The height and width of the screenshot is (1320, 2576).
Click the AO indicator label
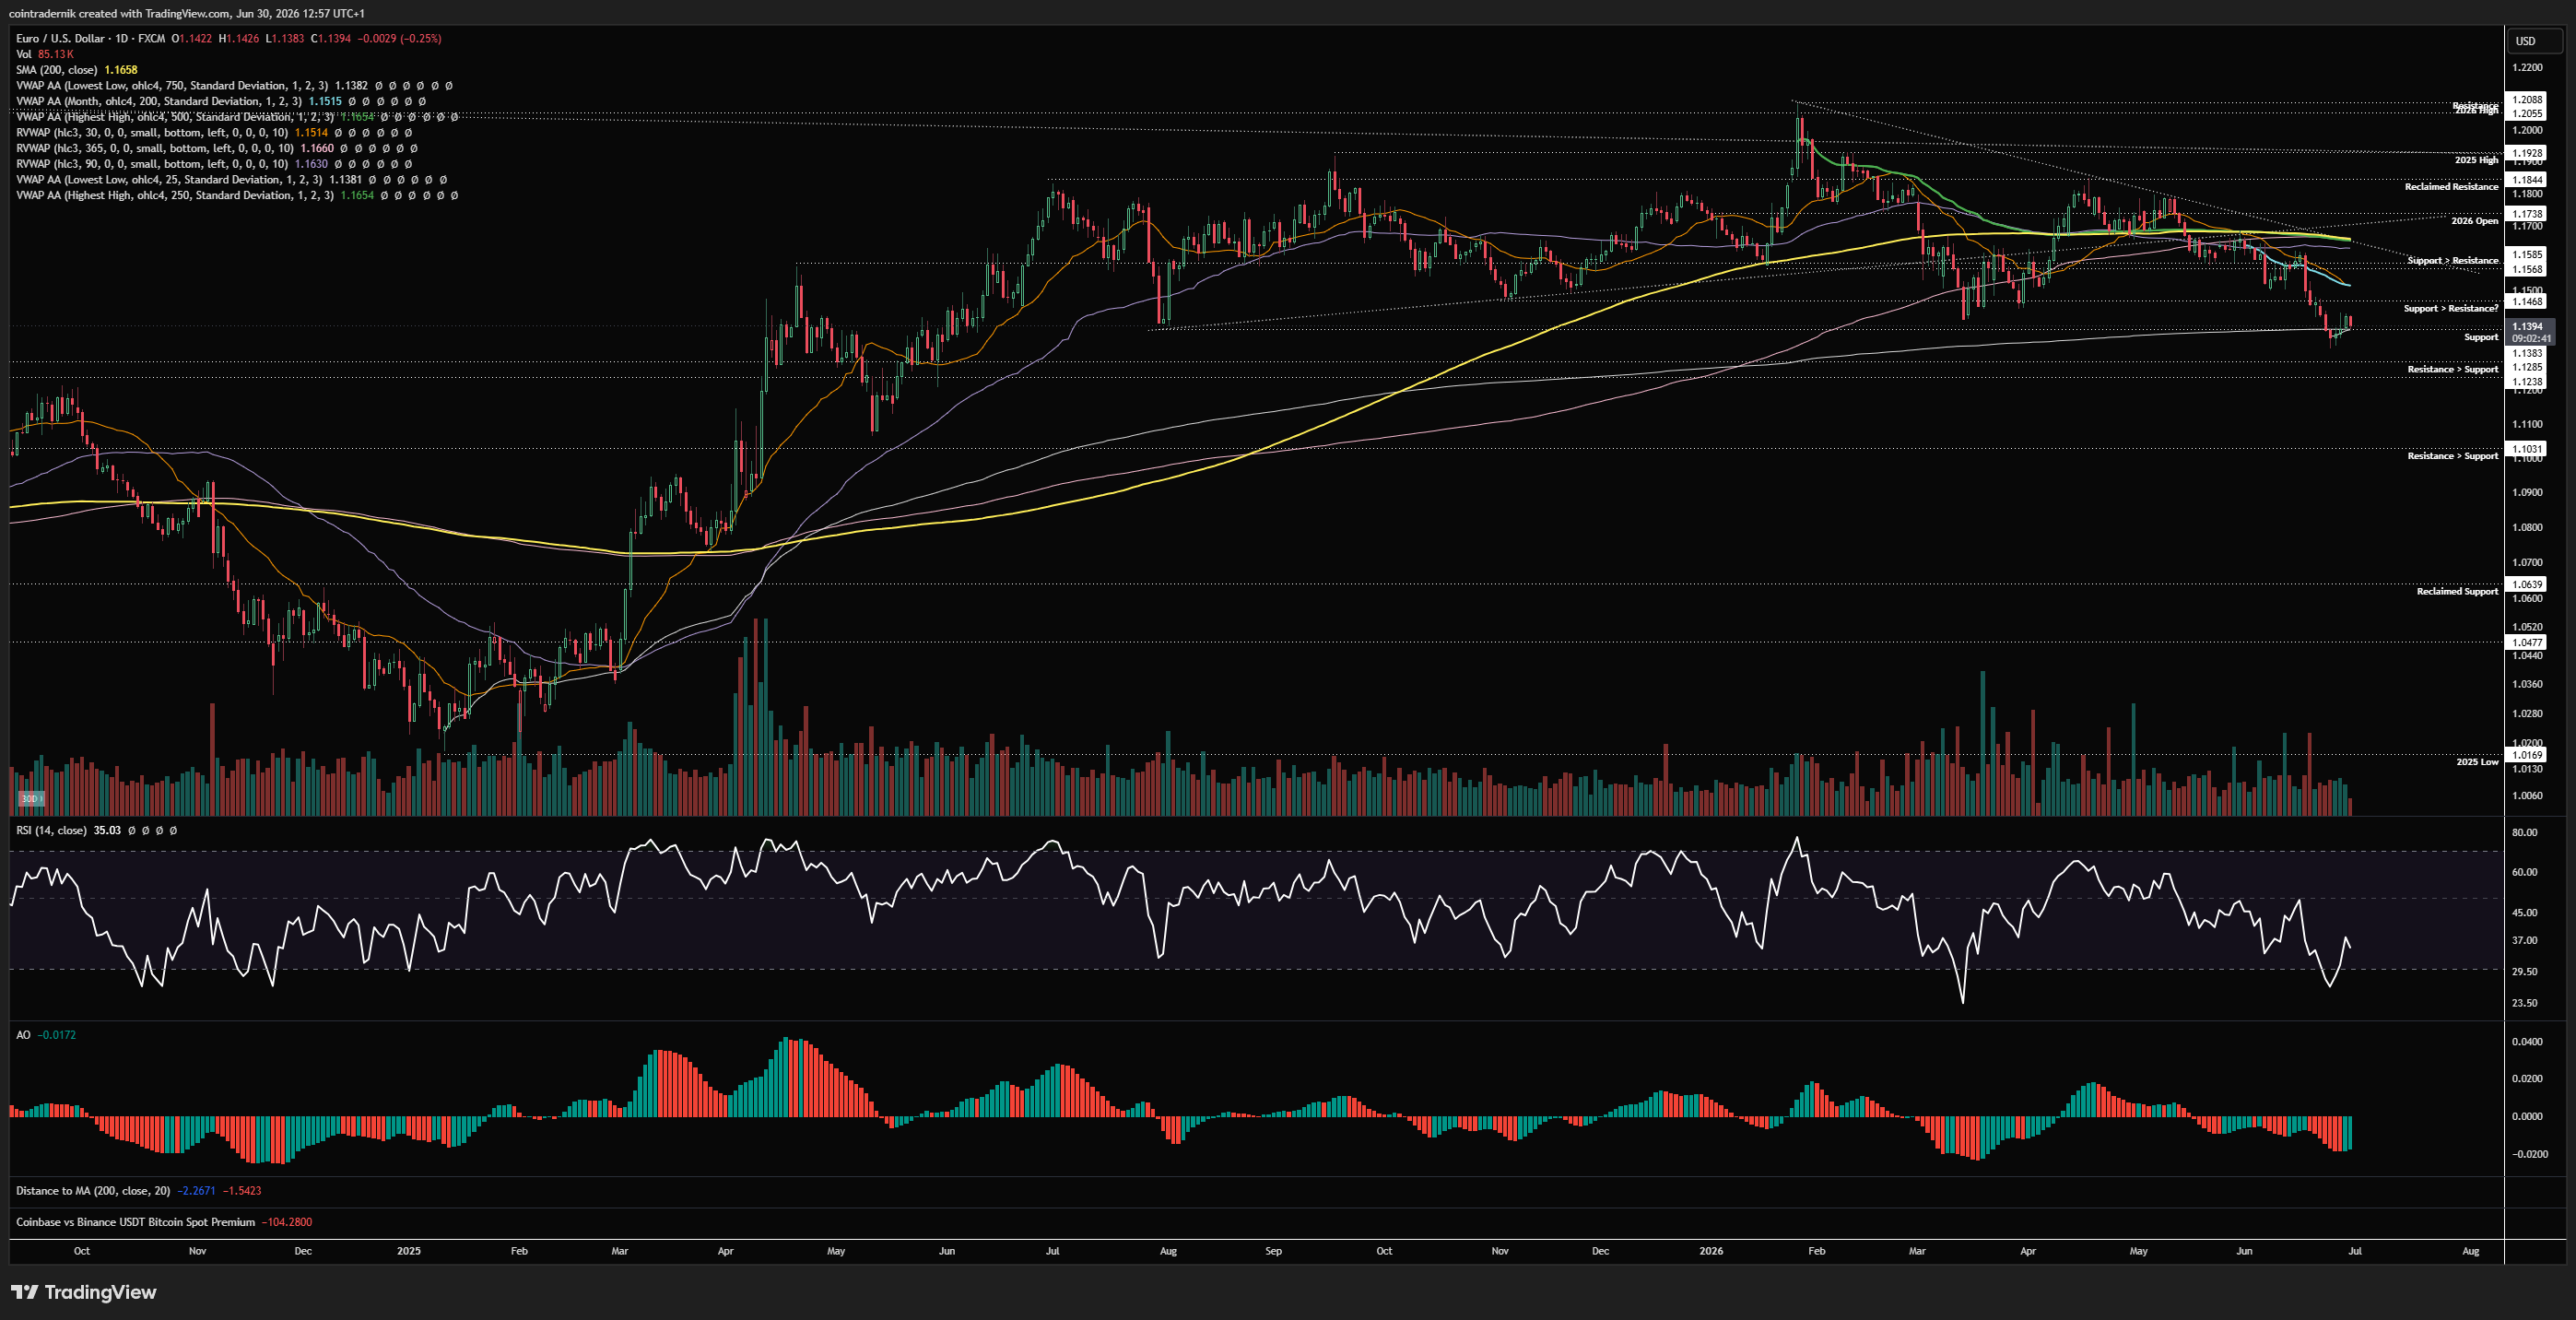(x=23, y=1035)
